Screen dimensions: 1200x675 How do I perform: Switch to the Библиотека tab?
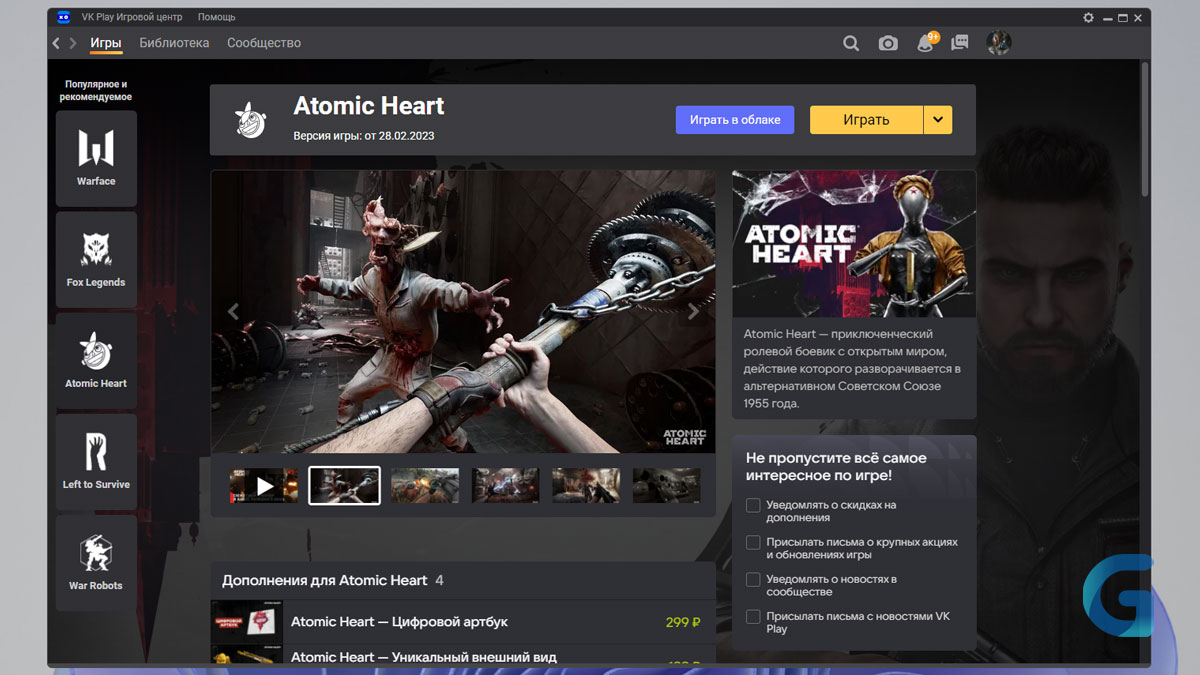(174, 43)
